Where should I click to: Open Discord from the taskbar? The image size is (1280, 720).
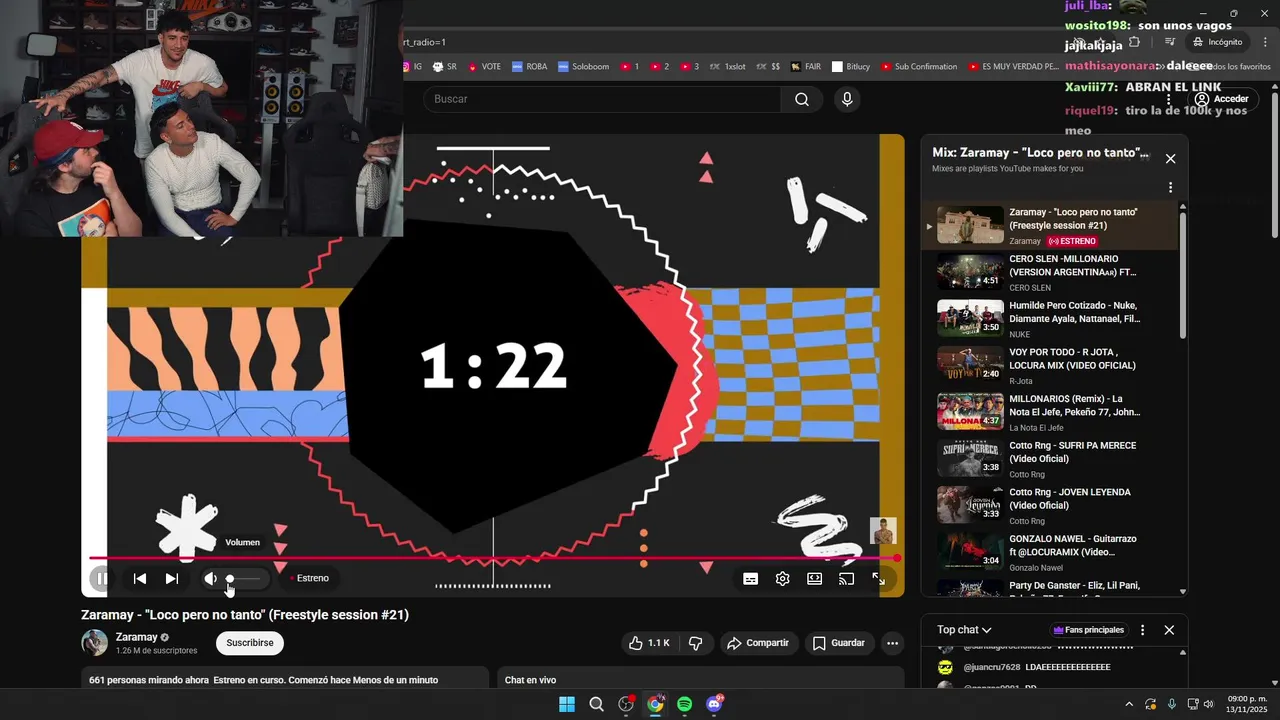coord(714,704)
